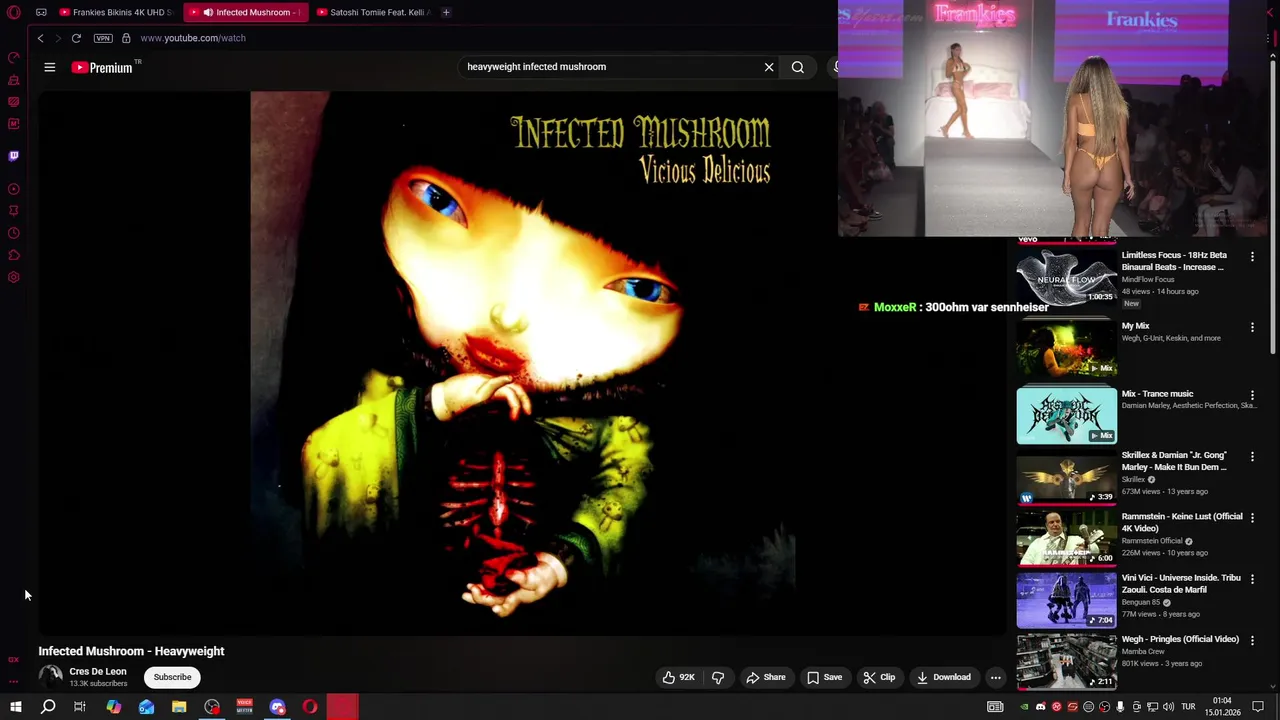1280x720 pixels.
Task: Open the YouTube hamburger guide menu
Action: [x=49, y=67]
